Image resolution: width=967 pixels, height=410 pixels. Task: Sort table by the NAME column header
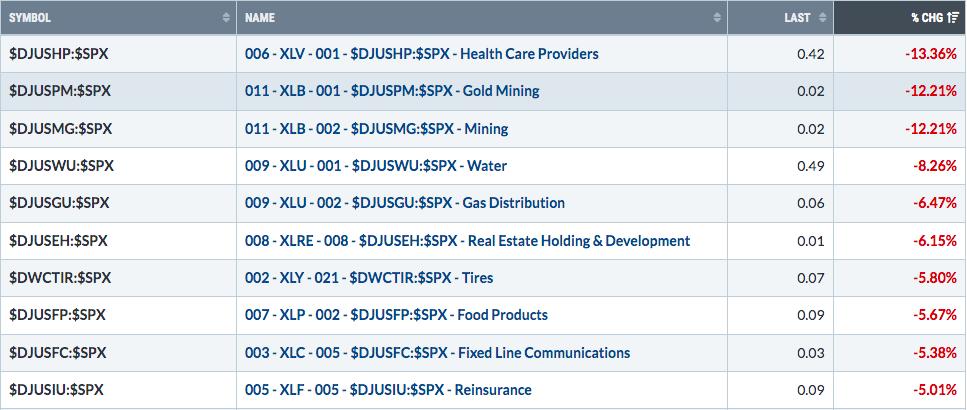point(482,17)
